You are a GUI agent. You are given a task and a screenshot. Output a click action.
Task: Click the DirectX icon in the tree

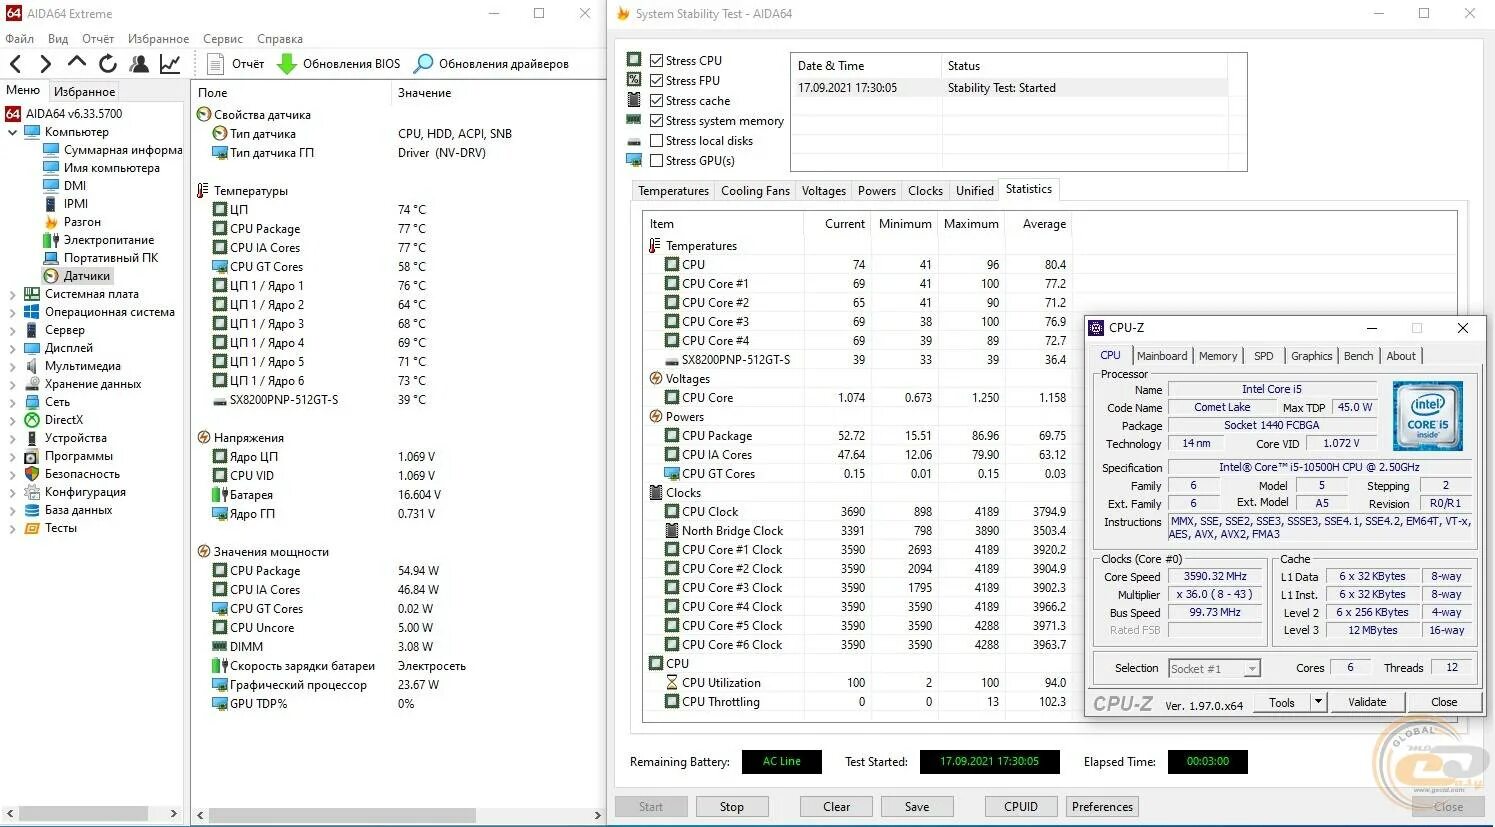coord(32,420)
